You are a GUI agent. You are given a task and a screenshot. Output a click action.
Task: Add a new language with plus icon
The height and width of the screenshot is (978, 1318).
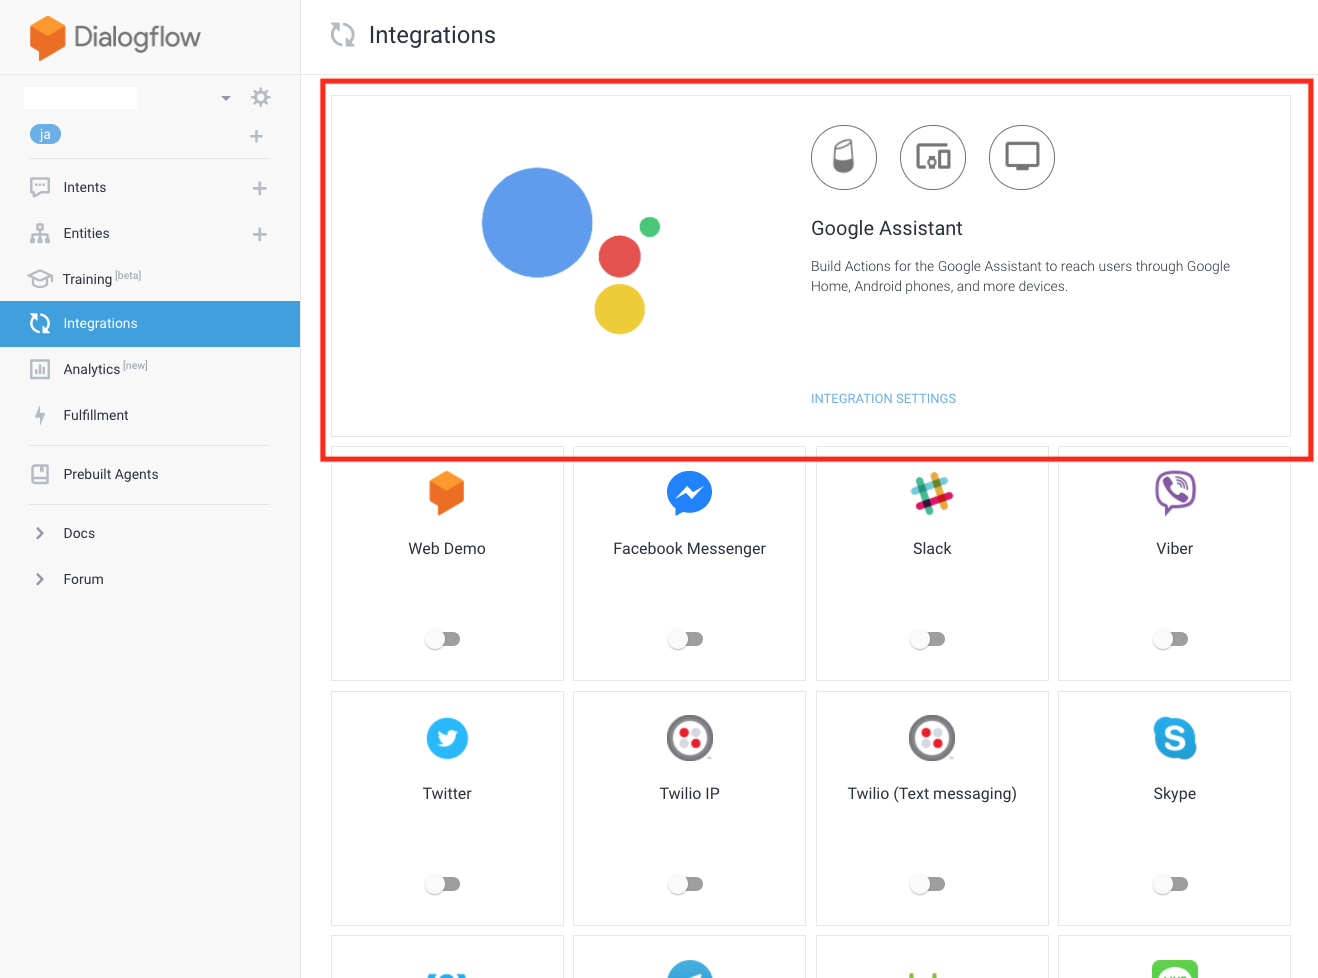tap(257, 136)
